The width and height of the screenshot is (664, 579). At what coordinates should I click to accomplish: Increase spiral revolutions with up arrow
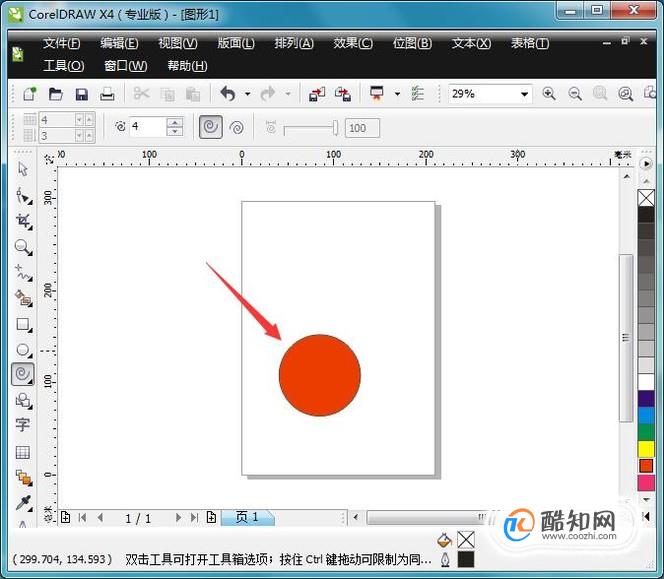coord(174,122)
